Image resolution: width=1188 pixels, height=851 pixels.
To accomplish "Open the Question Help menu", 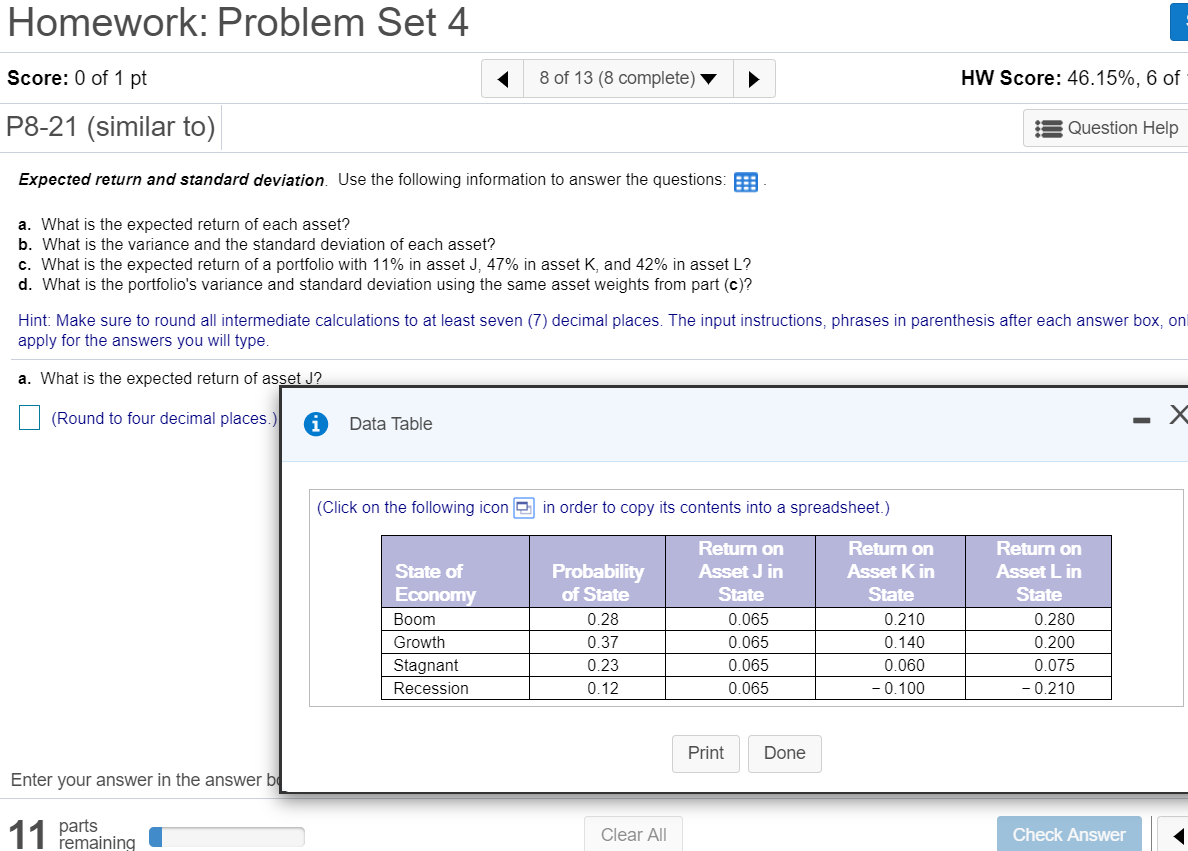I will 1106,128.
